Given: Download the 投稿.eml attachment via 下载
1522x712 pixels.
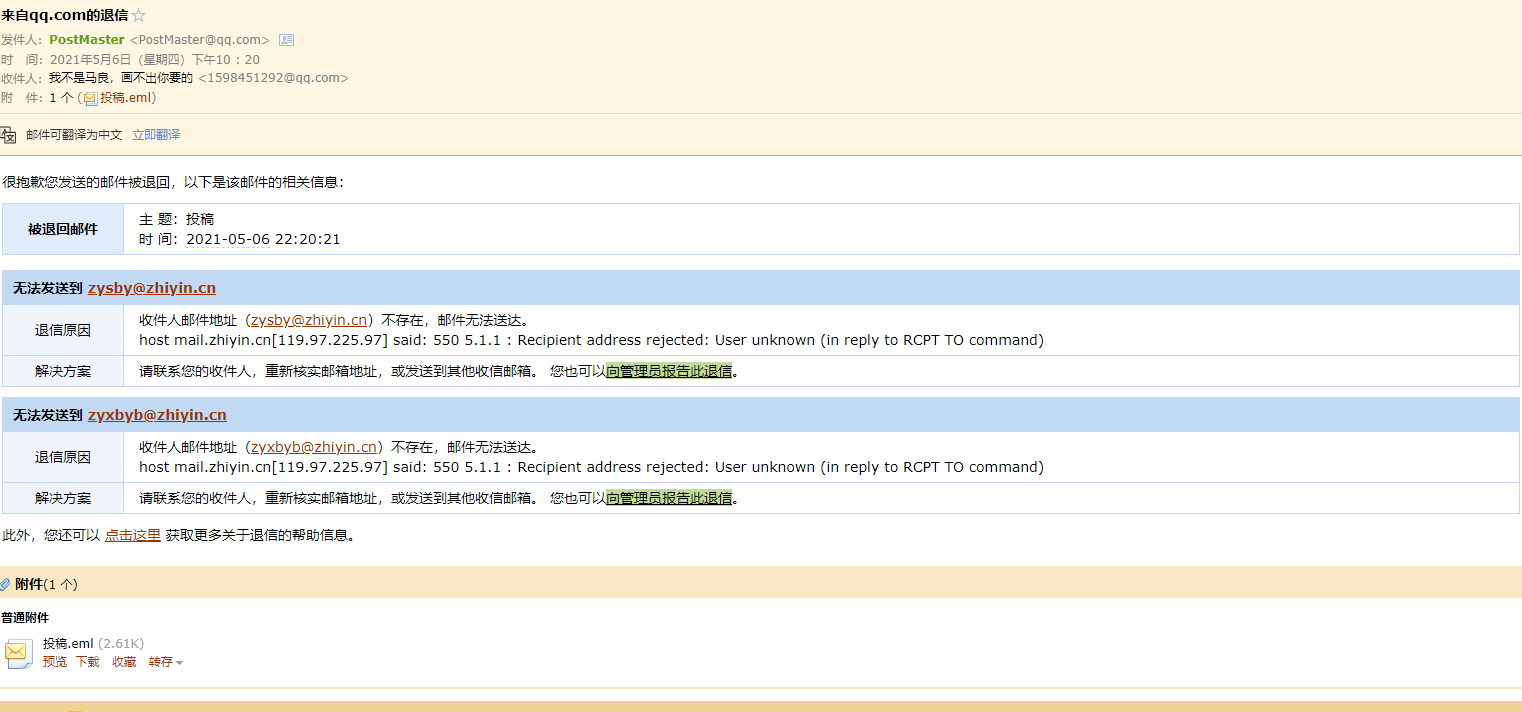Looking at the screenshot, I should 88,662.
